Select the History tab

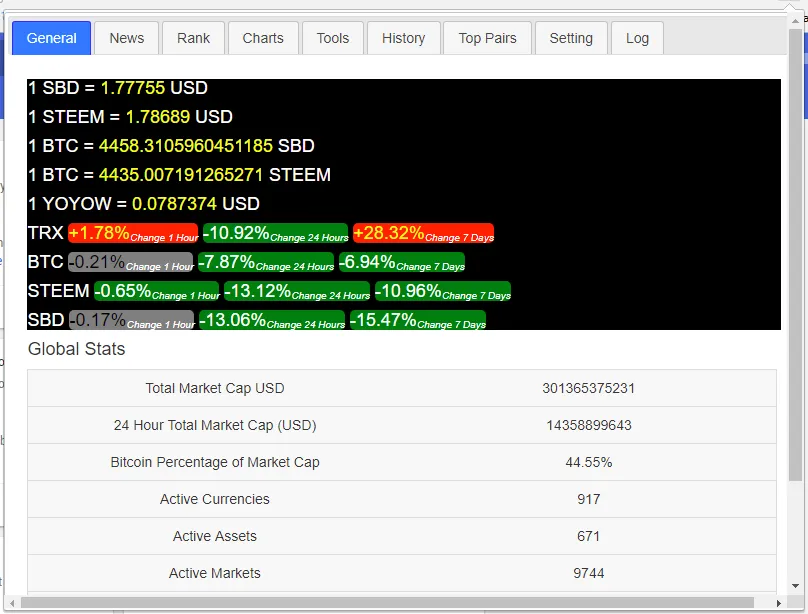tap(403, 38)
